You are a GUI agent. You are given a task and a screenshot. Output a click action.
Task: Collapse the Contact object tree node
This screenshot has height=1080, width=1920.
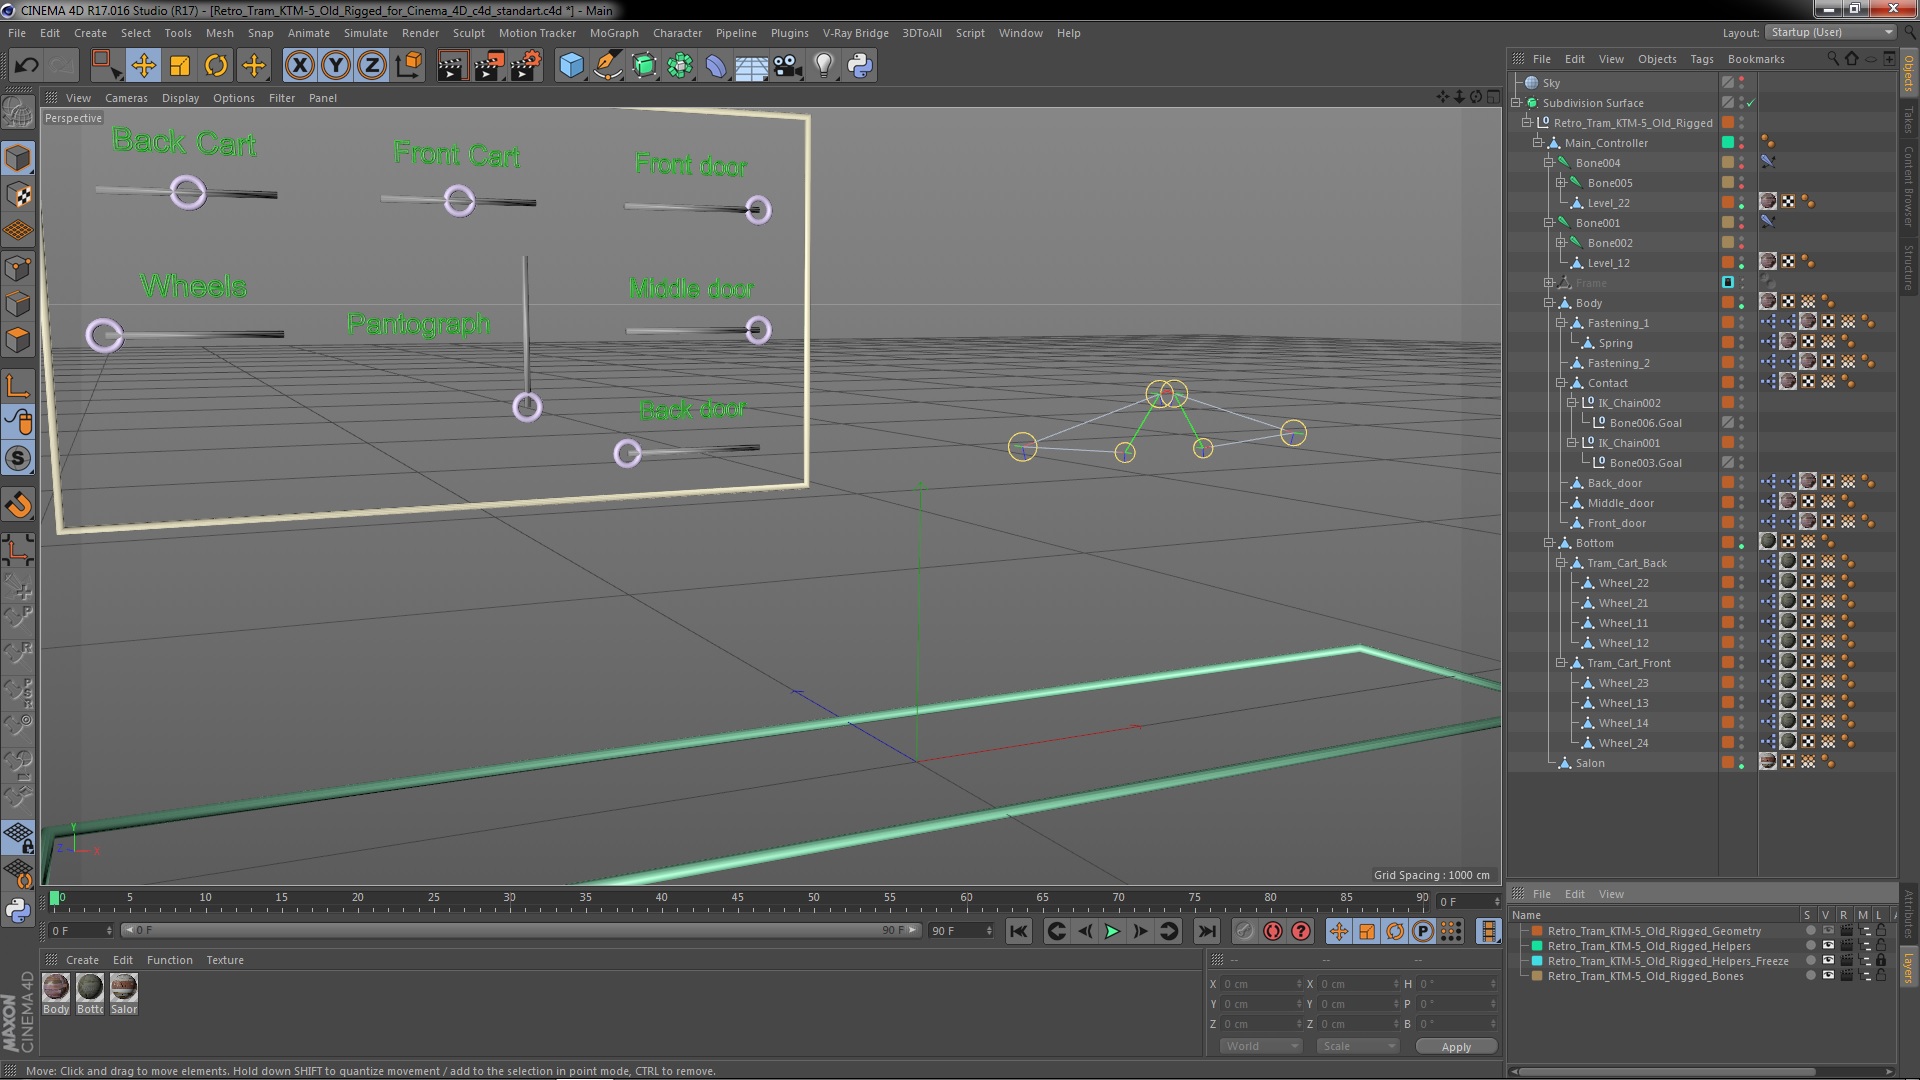[1560, 383]
